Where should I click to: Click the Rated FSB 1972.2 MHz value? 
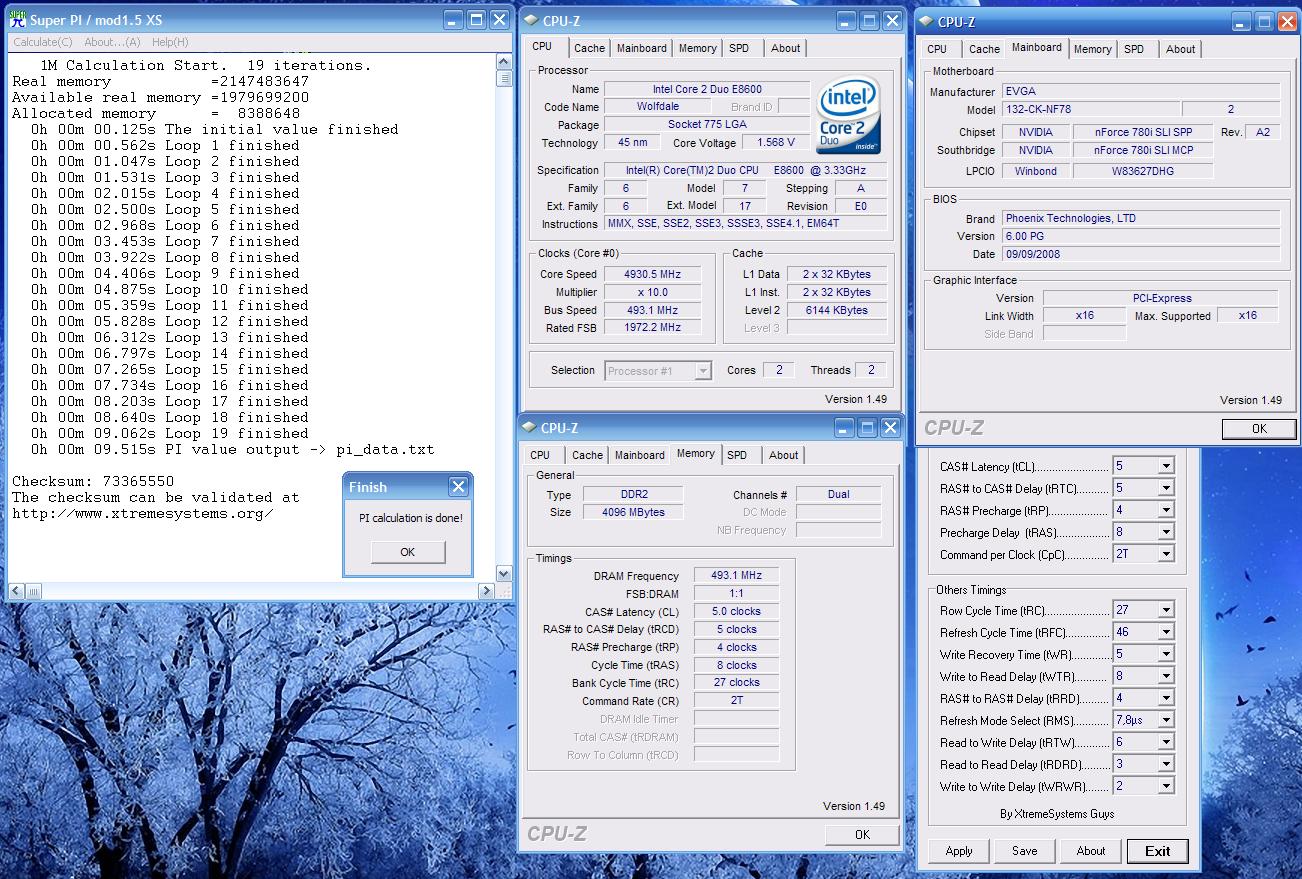point(652,328)
